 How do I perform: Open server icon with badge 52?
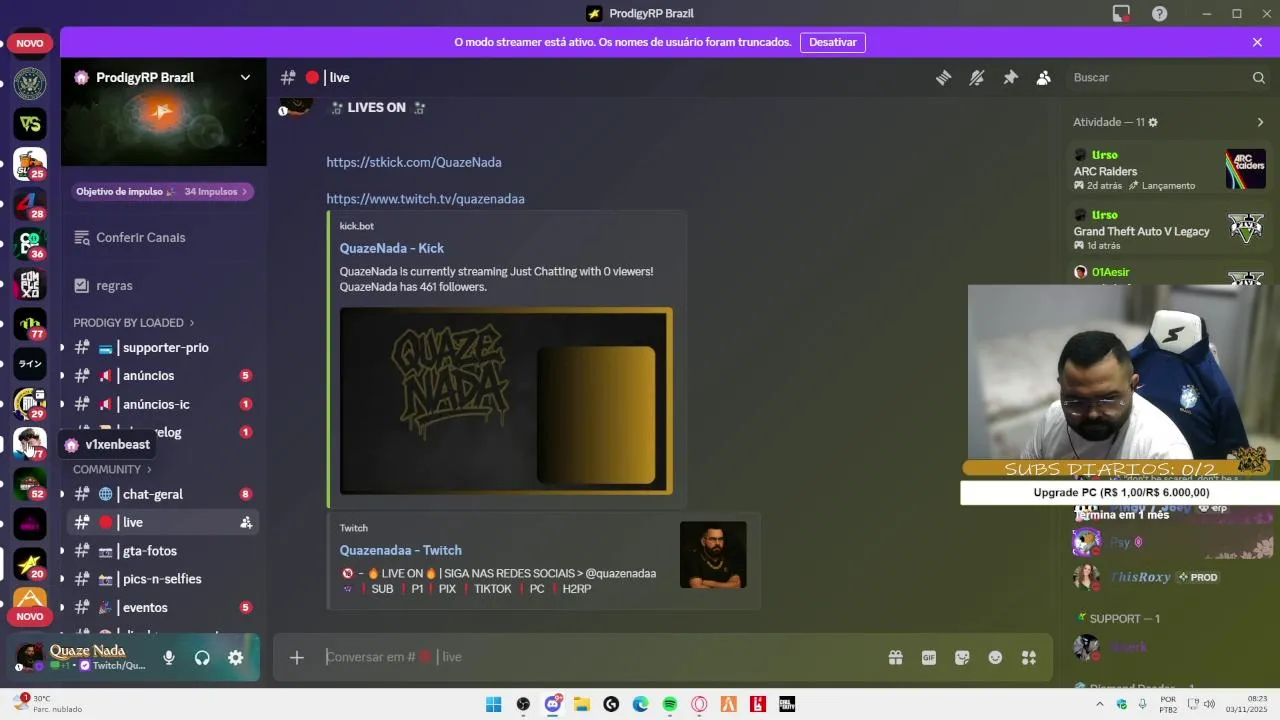pos(30,484)
